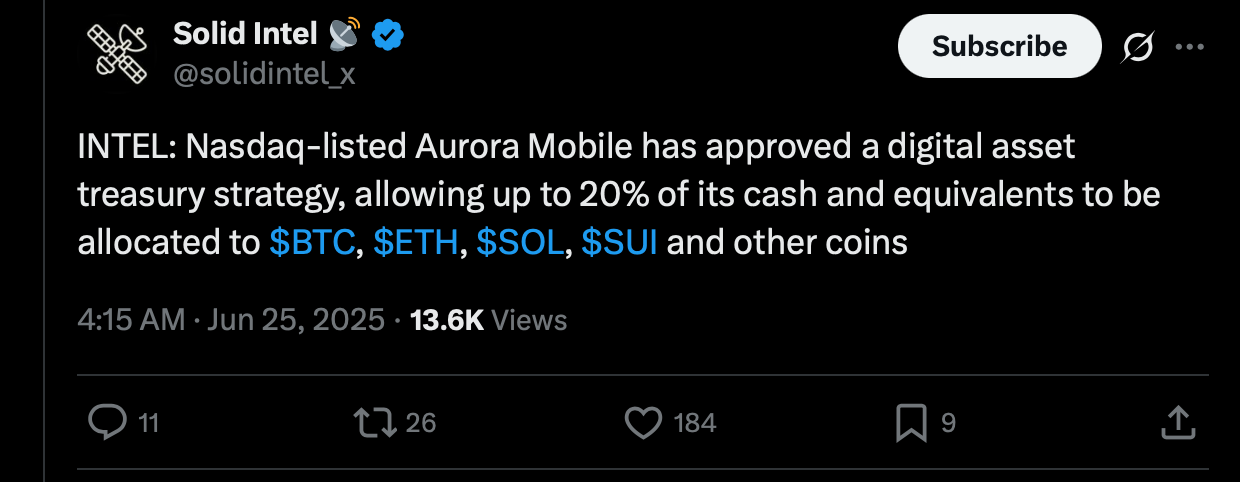Open the three-dot more options menu

1189,46
